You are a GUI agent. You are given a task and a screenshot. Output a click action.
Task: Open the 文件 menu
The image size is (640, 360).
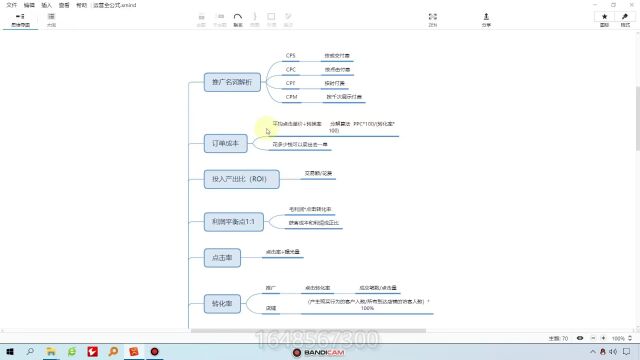pyautogui.click(x=11, y=5)
